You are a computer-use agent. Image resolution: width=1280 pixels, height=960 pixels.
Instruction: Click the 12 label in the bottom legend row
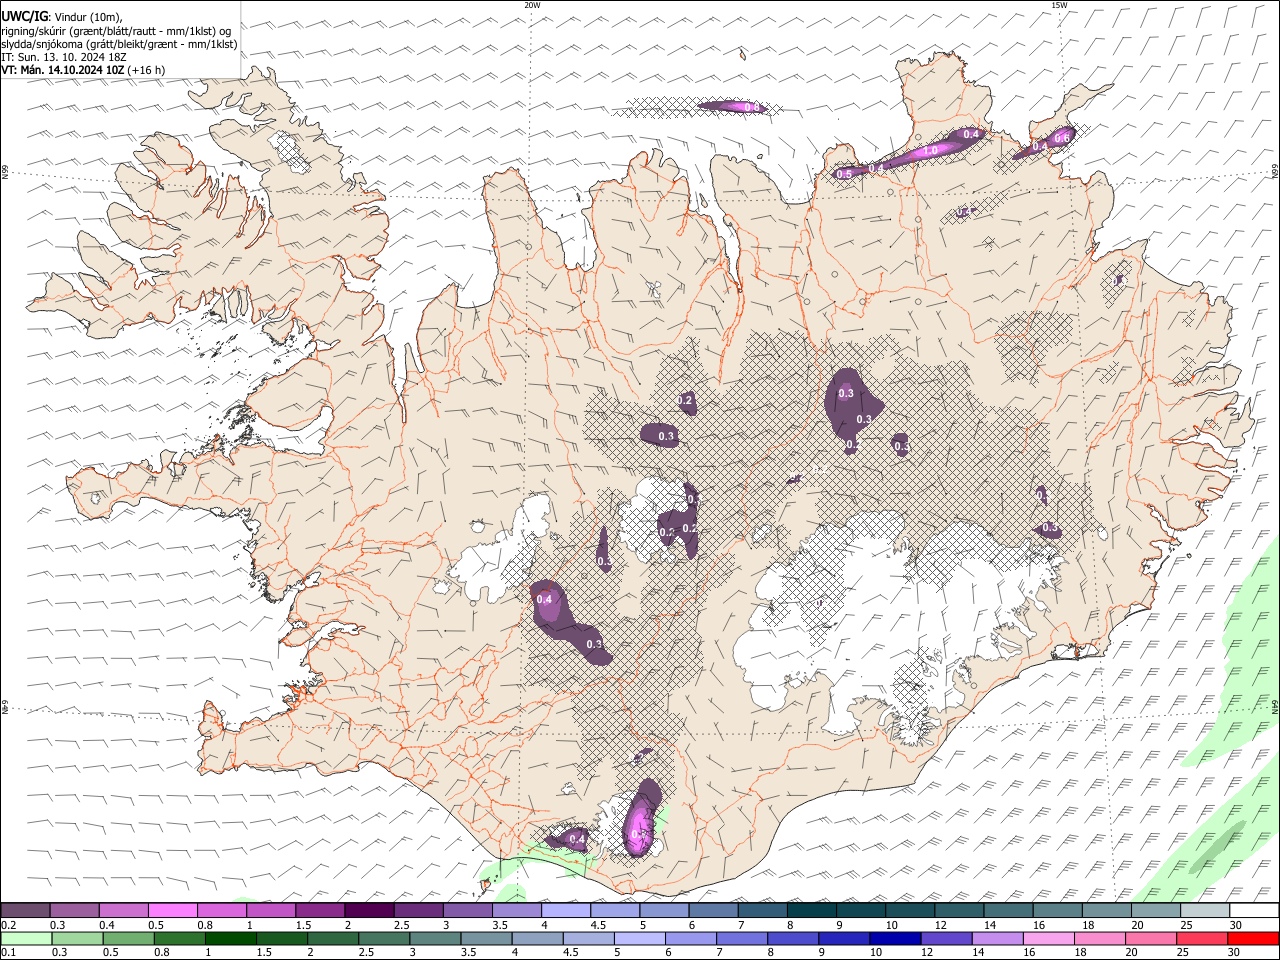click(x=928, y=953)
